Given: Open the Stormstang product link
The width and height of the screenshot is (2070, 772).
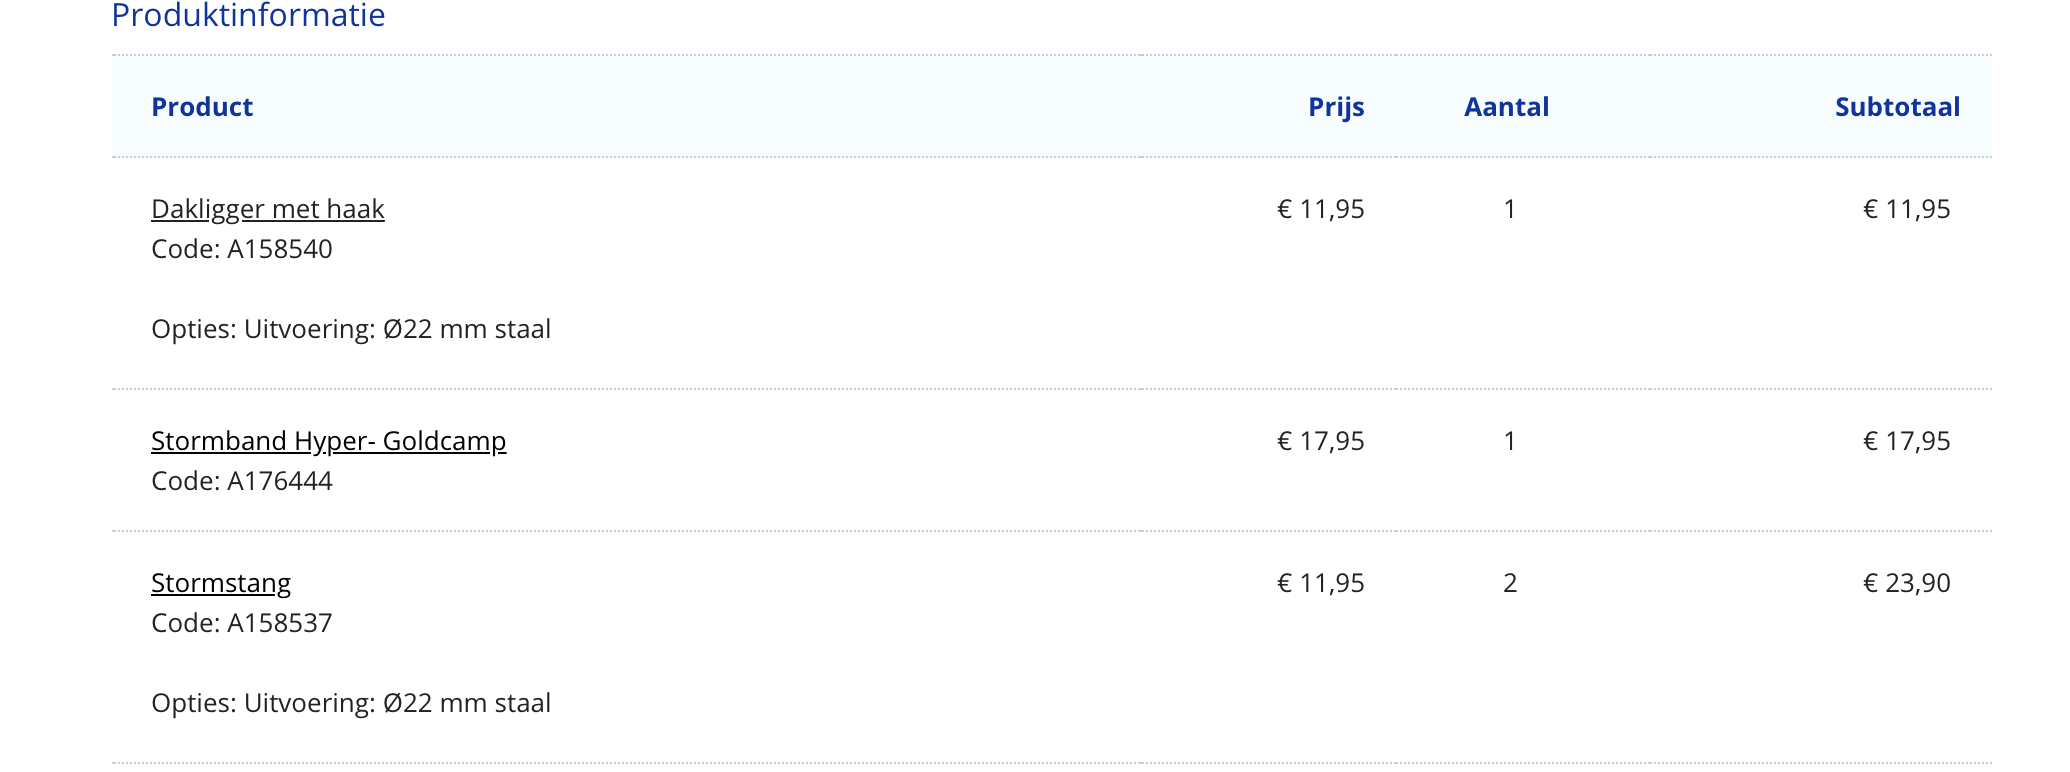Looking at the screenshot, I should coord(221,583).
